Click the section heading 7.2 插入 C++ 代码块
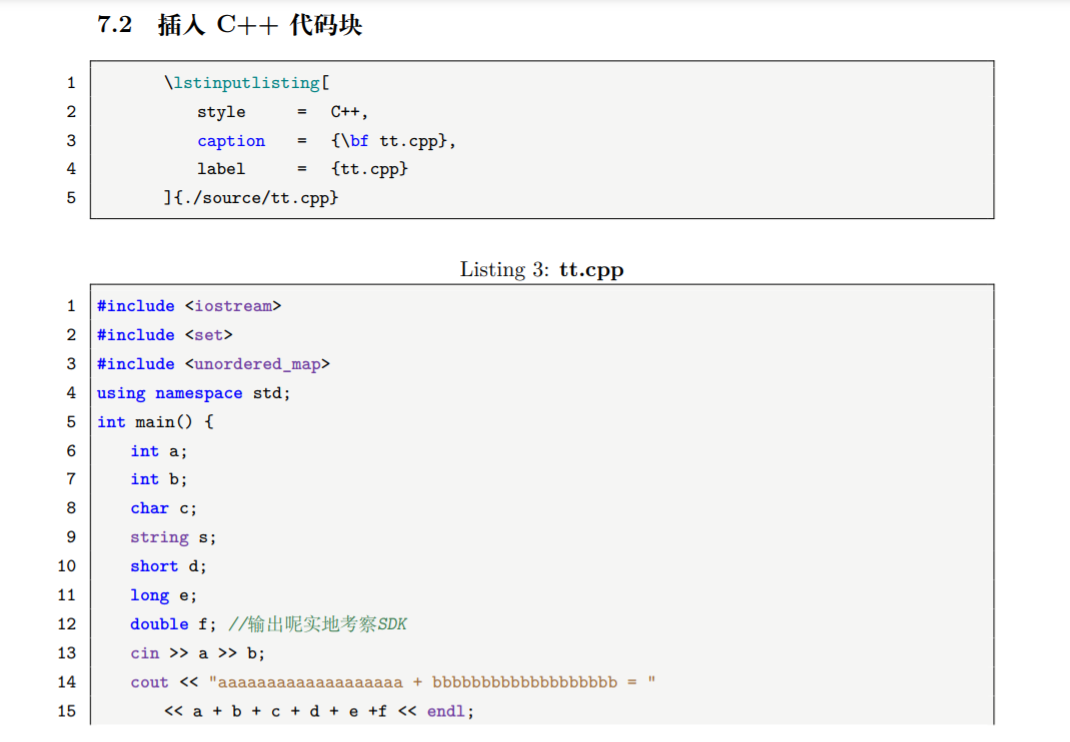This screenshot has width=1070, height=742. [x=229, y=25]
